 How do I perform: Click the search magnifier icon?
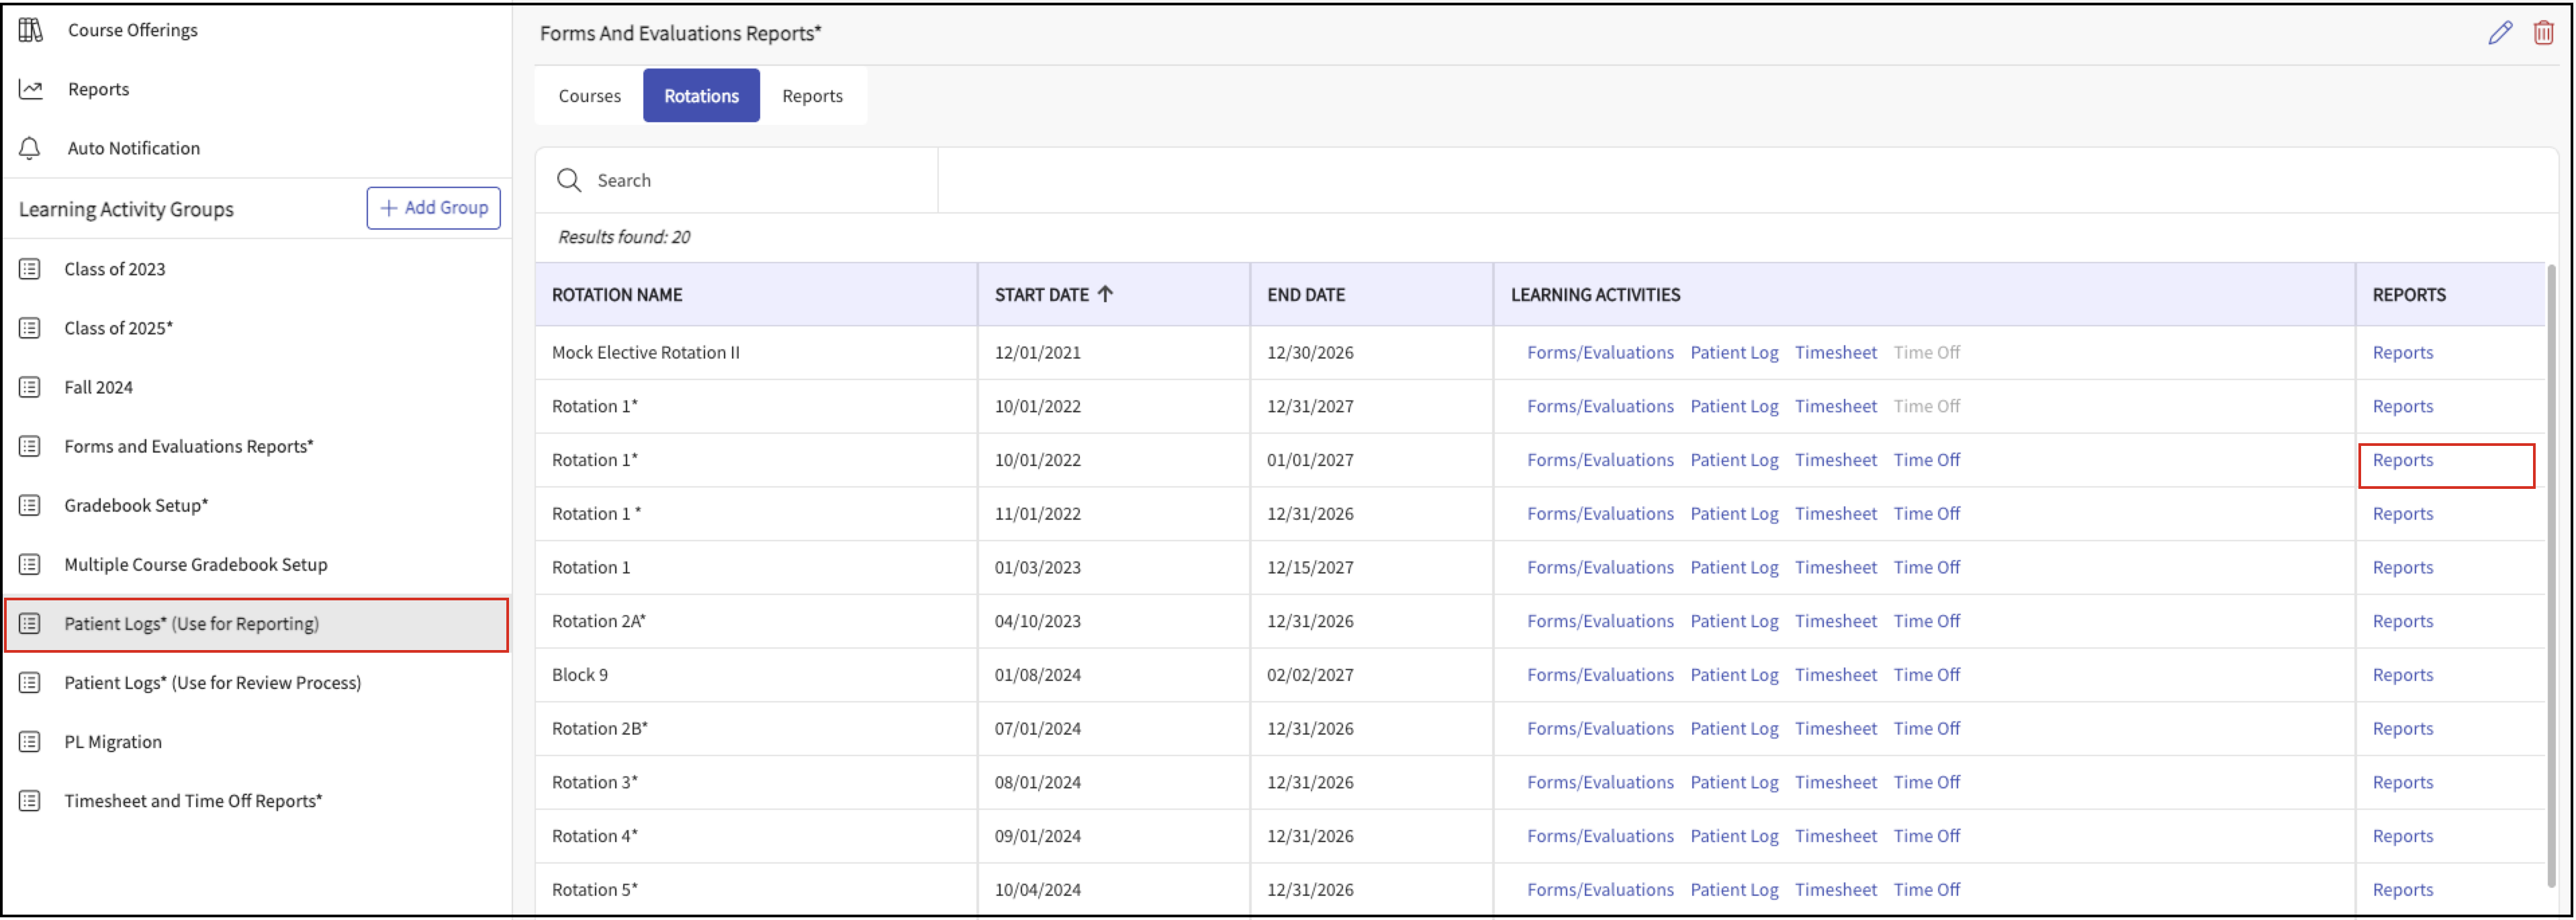569,180
